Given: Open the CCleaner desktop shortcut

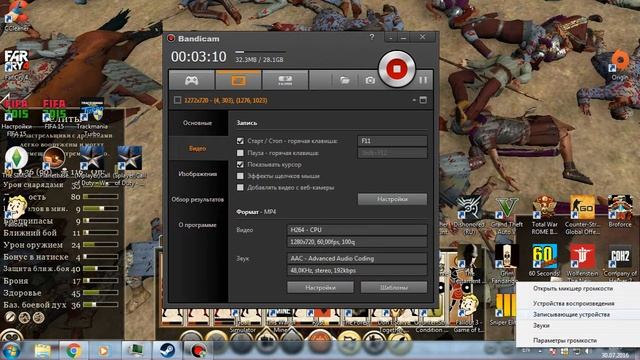Looking at the screenshot, I should [16, 16].
